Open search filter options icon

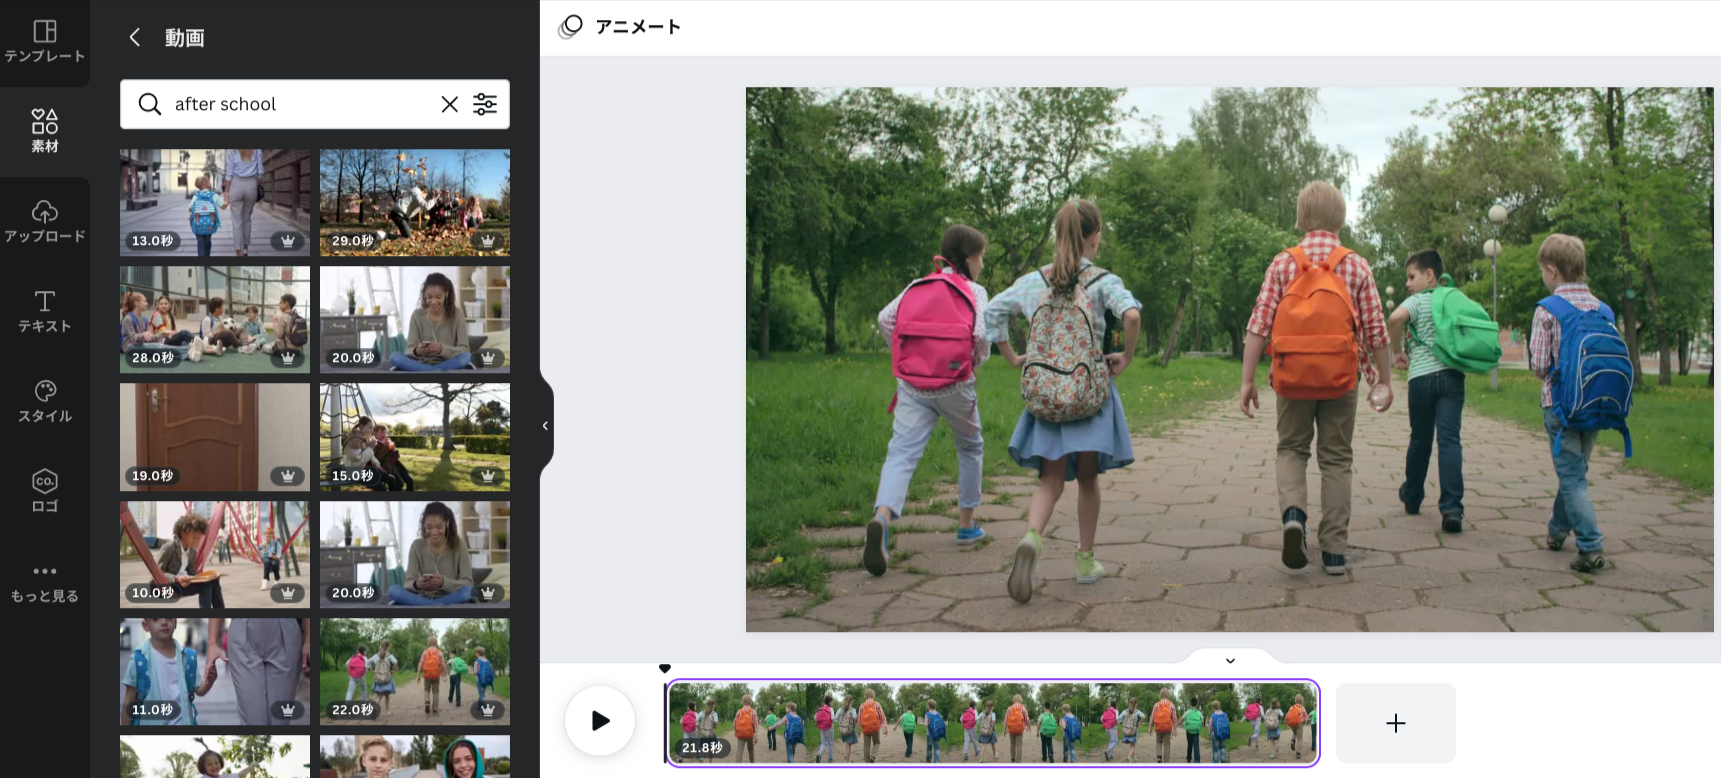[485, 104]
